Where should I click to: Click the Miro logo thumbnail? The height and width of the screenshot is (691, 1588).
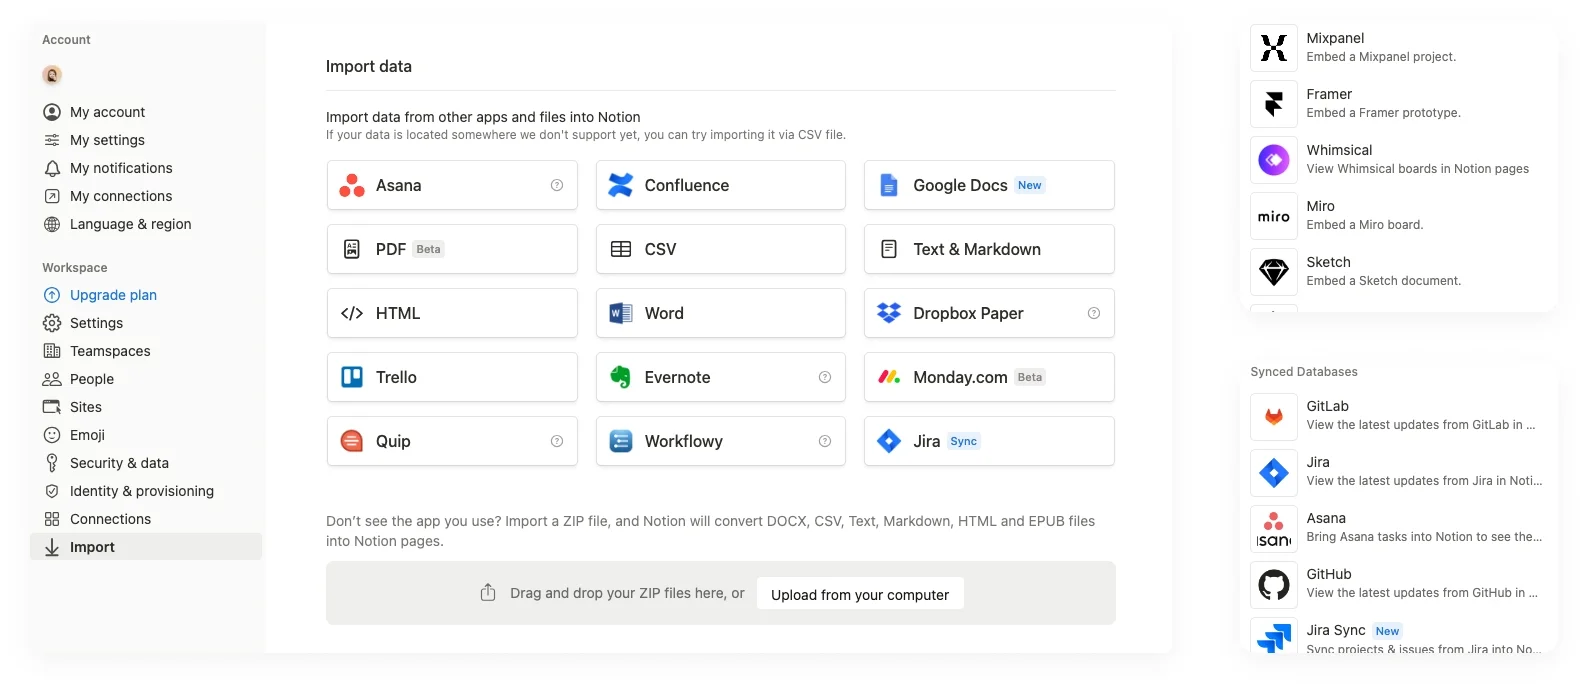1274,216
